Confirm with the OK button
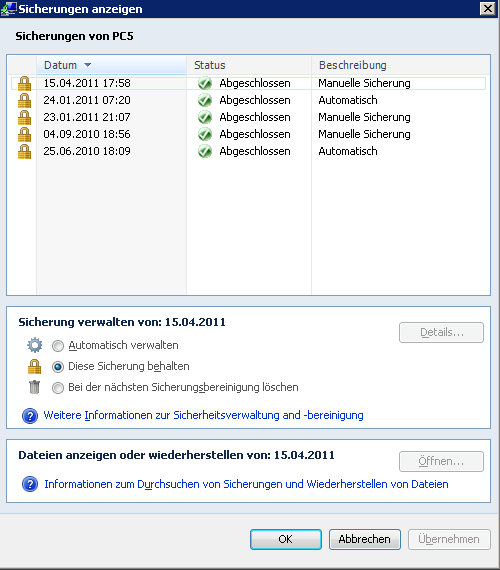 click(x=286, y=539)
